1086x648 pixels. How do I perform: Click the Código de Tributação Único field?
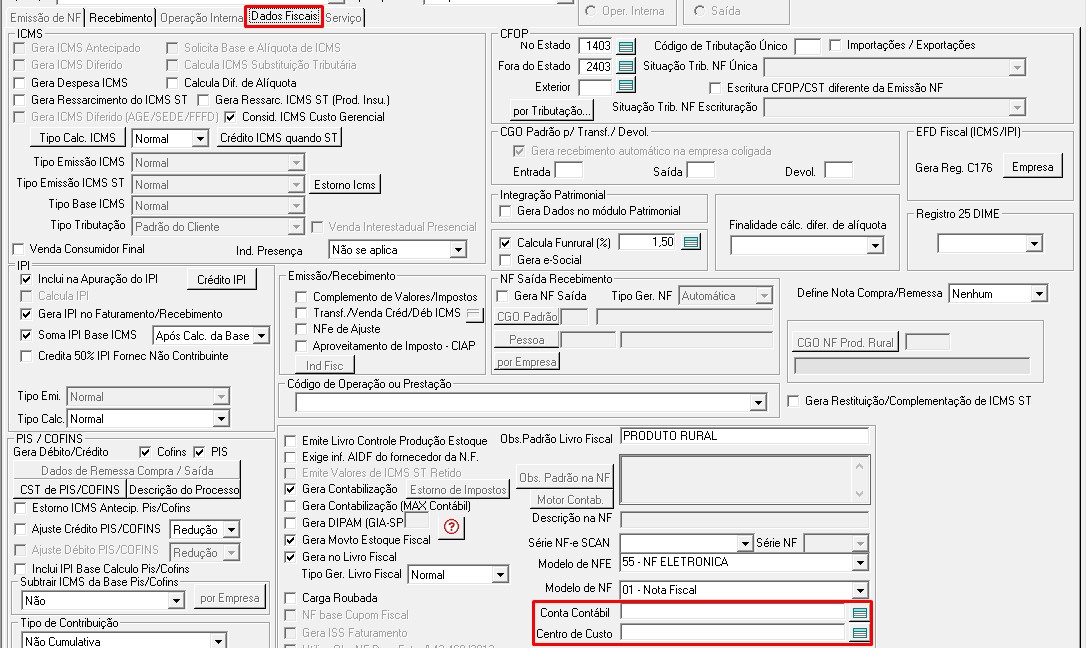(807, 46)
